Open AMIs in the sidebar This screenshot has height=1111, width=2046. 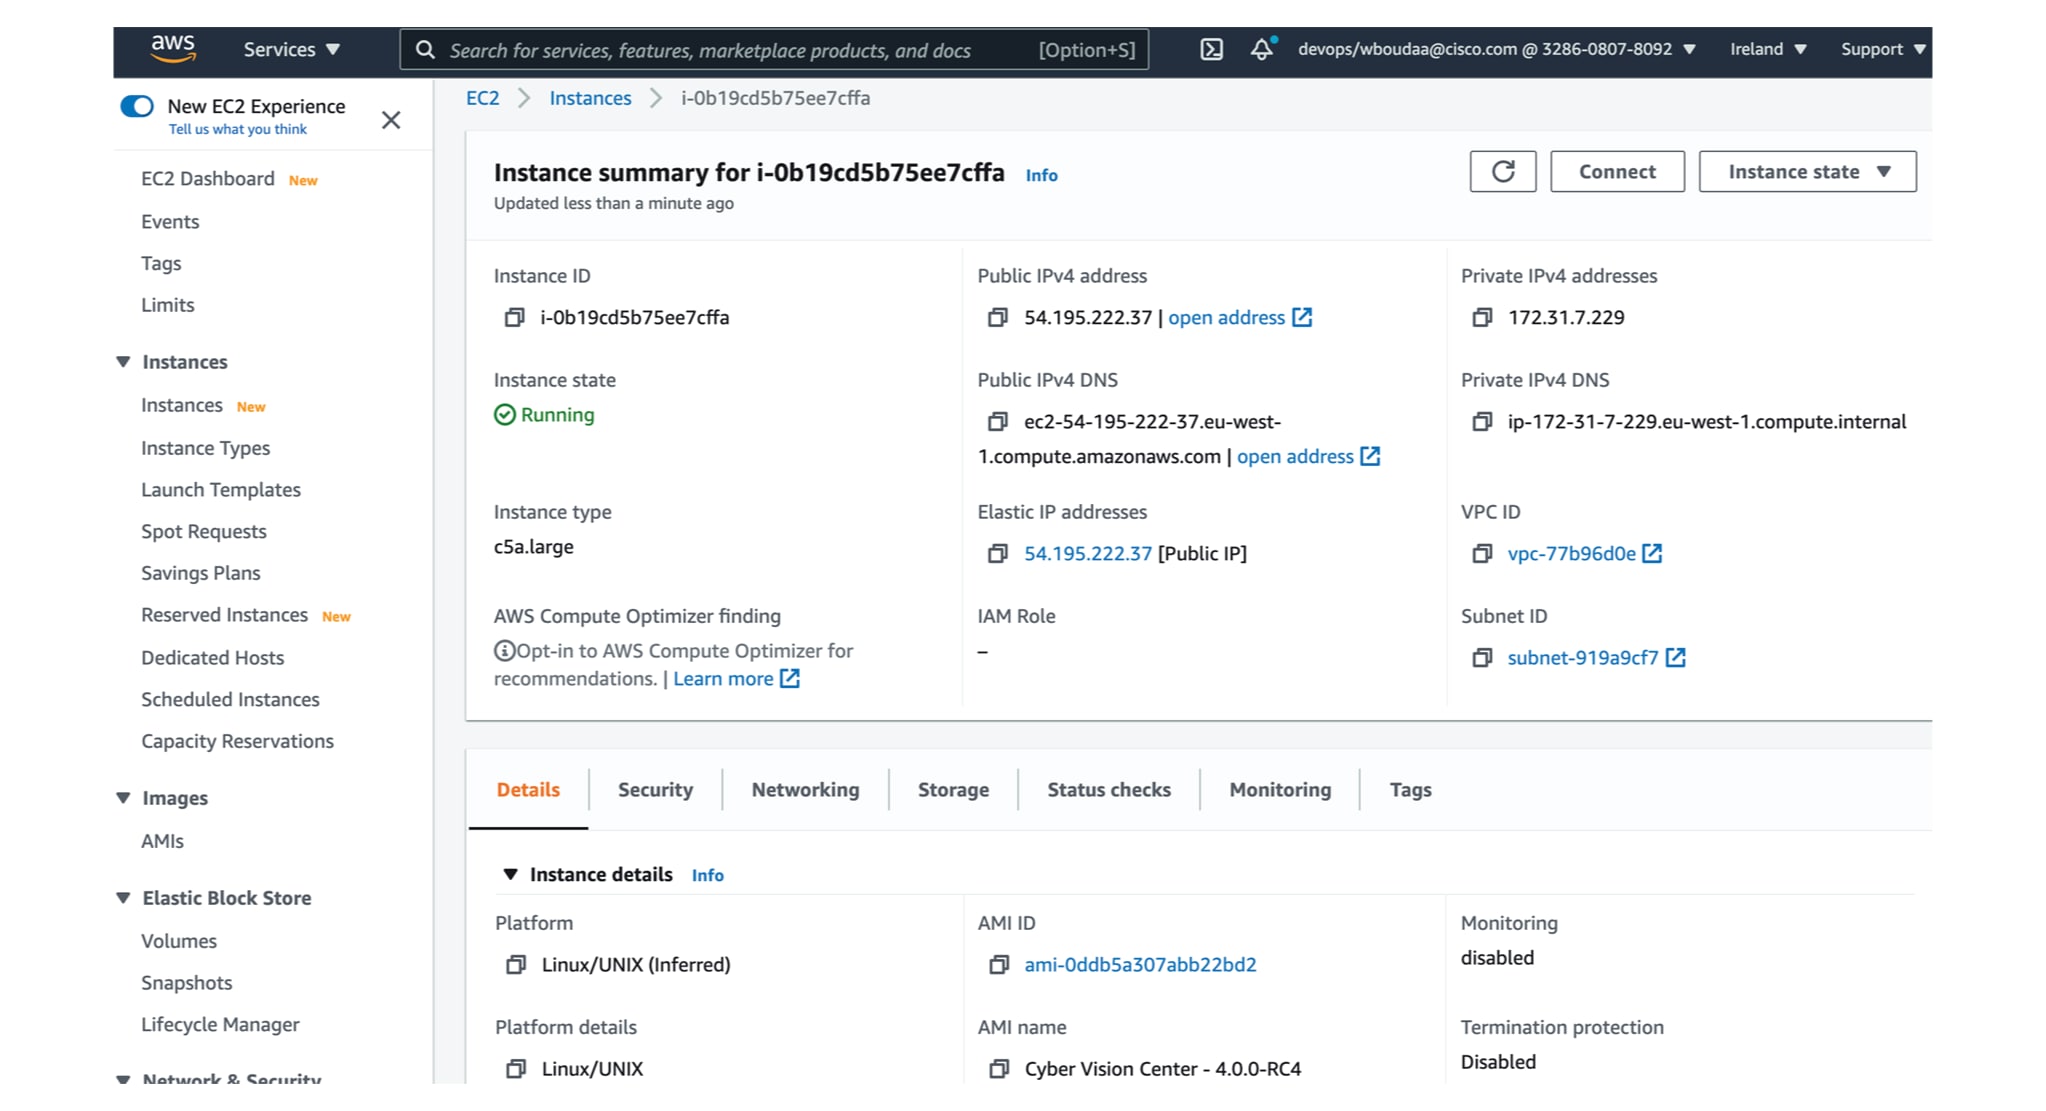point(162,840)
